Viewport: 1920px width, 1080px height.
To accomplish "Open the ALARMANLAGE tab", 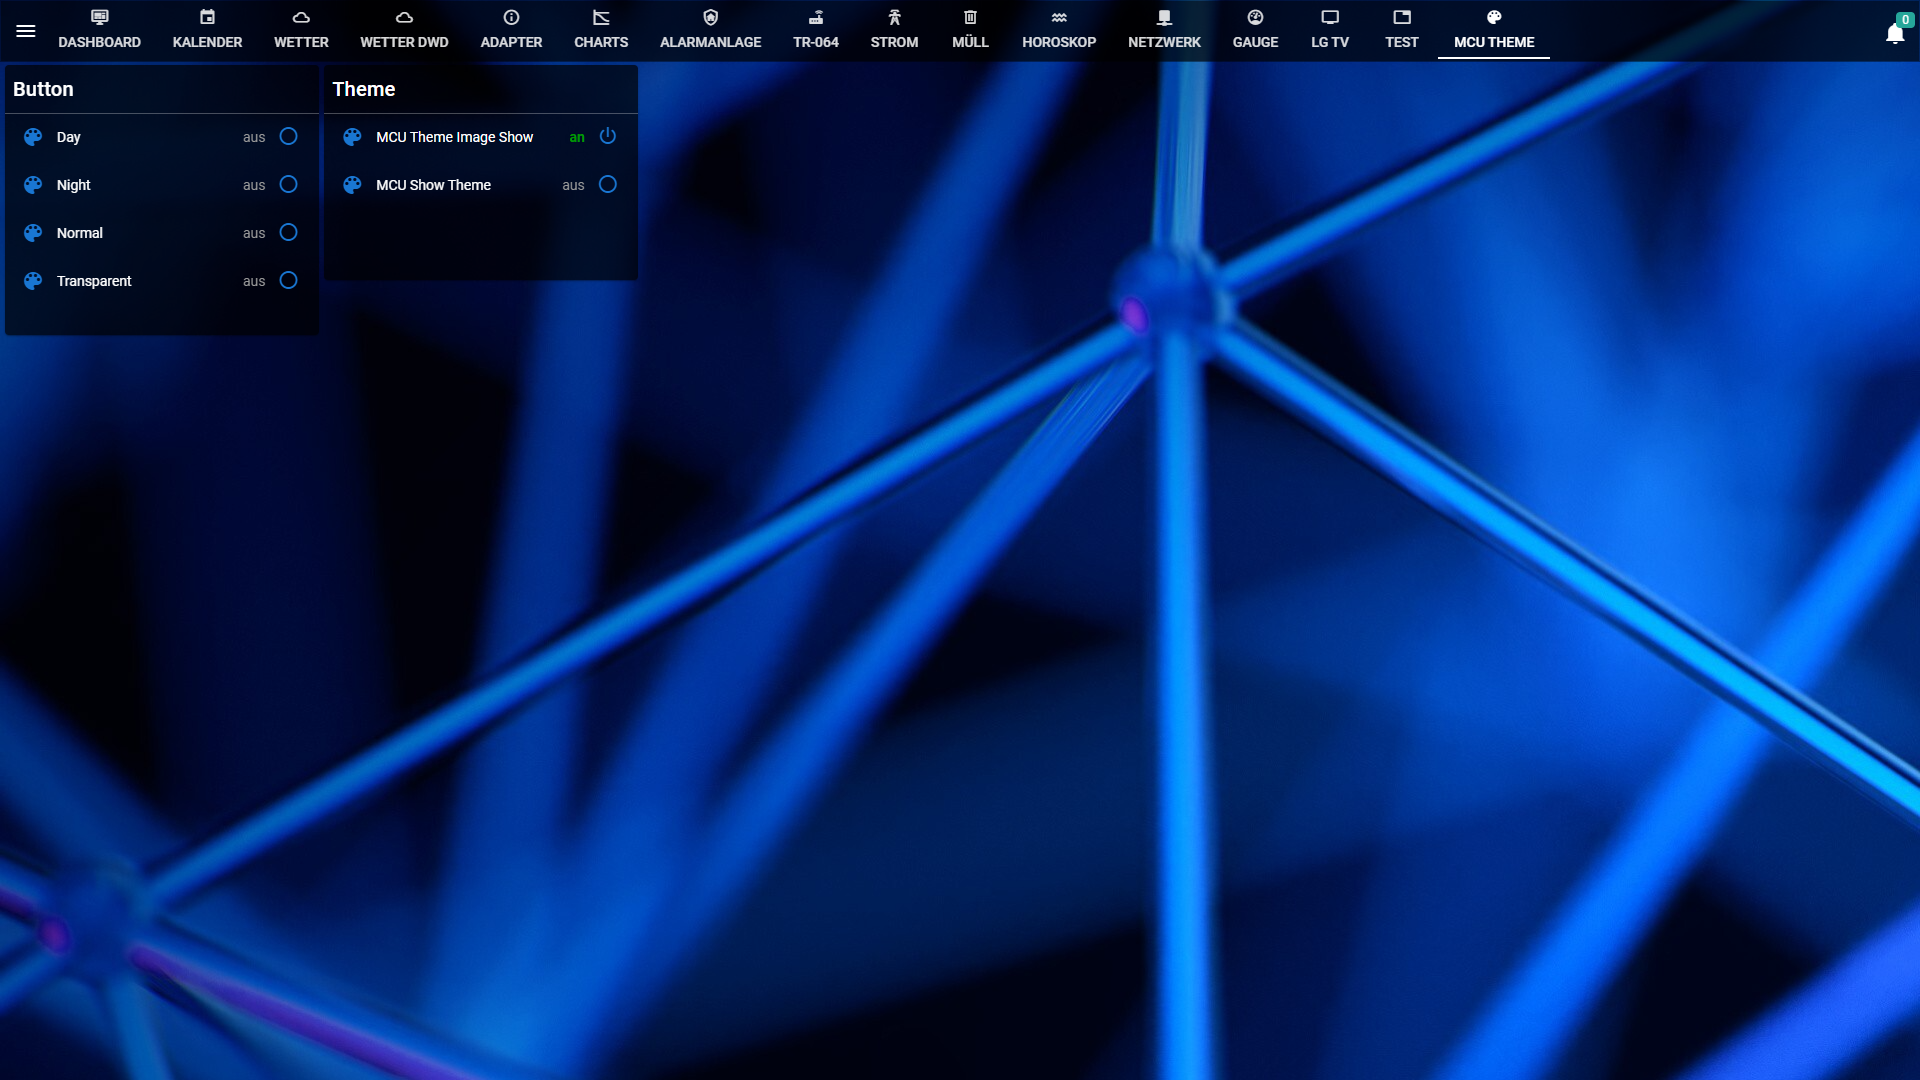I will click(x=711, y=31).
